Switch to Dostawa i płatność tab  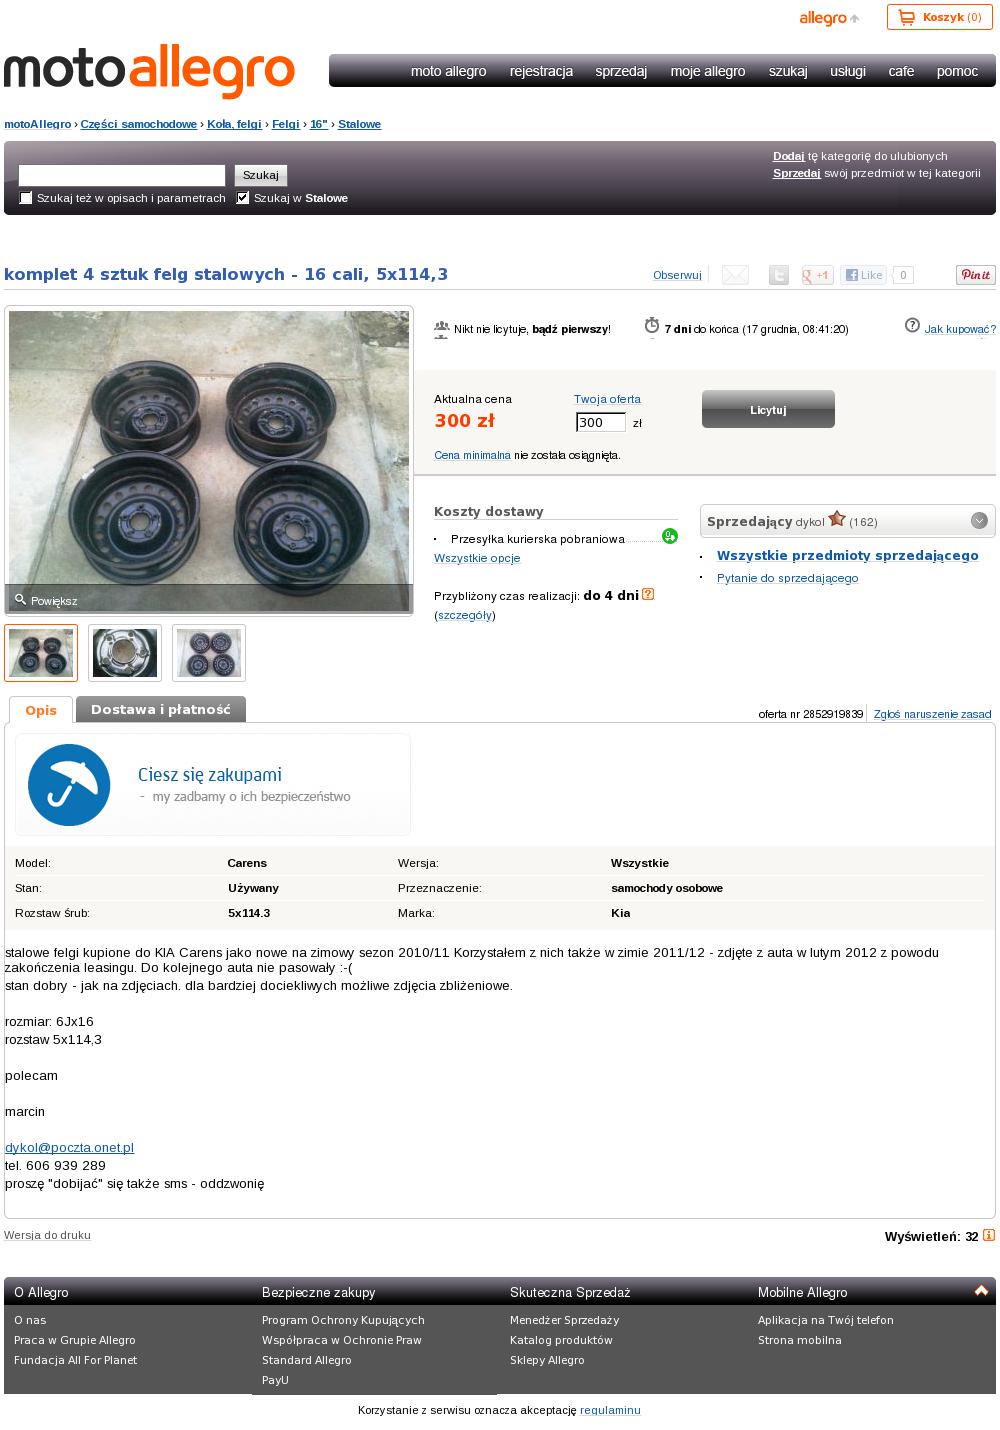(x=161, y=709)
